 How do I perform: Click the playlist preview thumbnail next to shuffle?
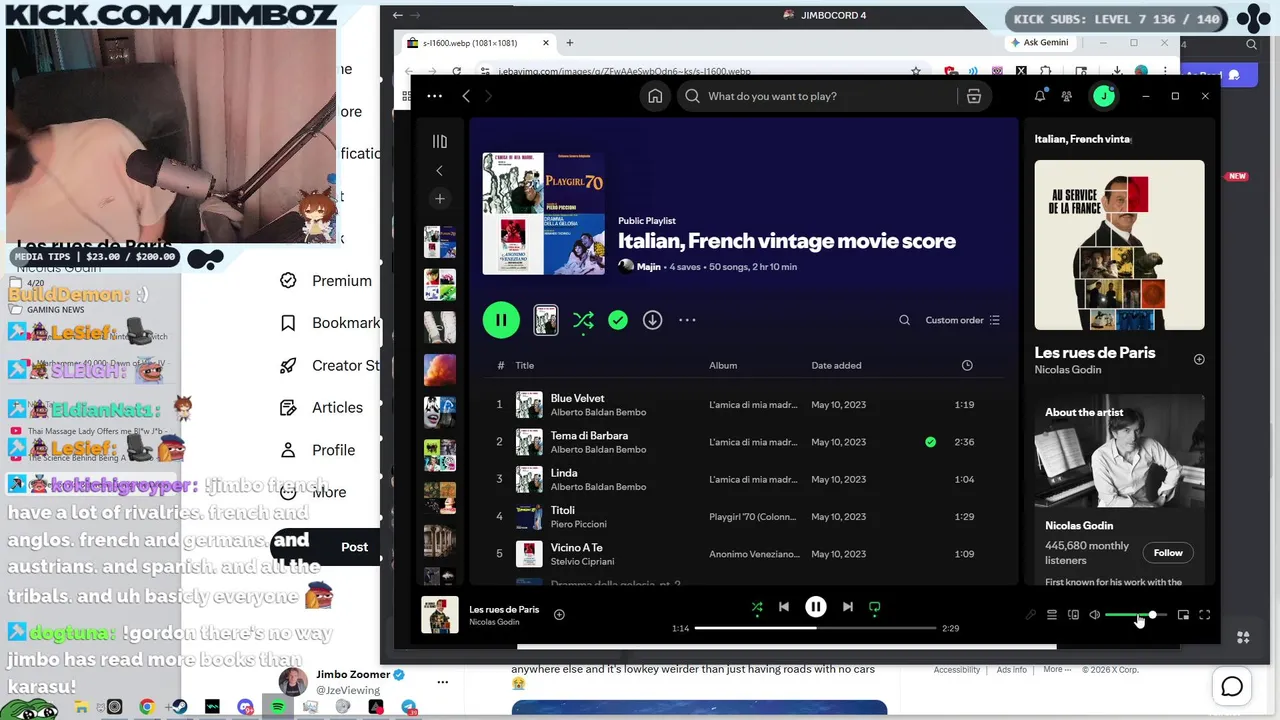(546, 320)
